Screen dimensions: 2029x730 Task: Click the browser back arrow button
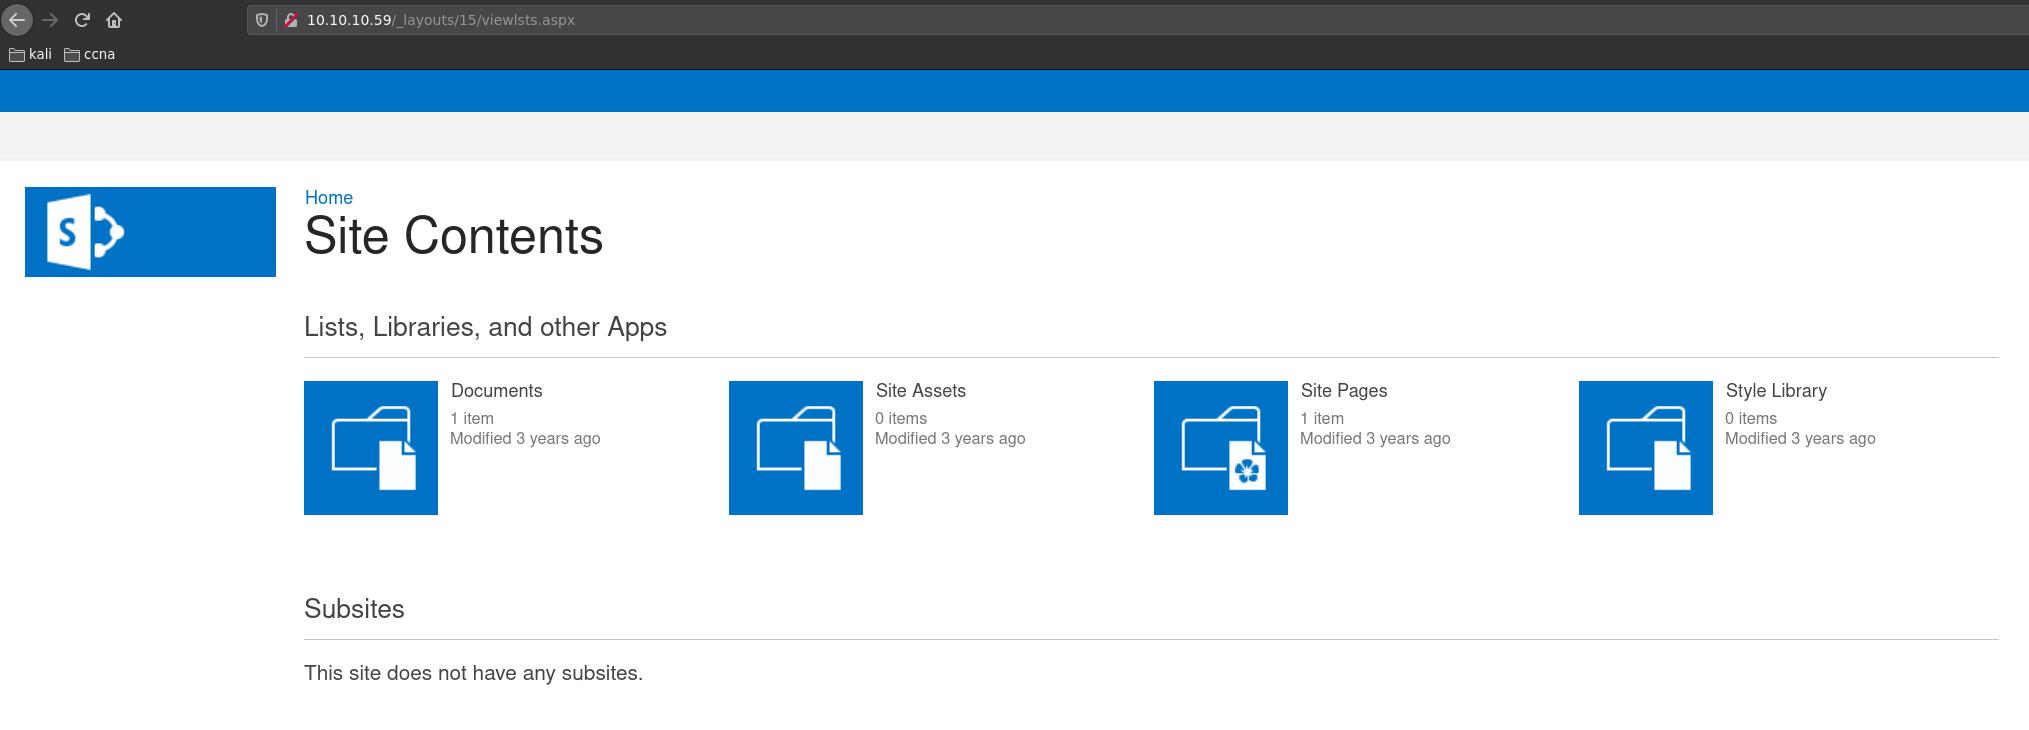tap(17, 20)
